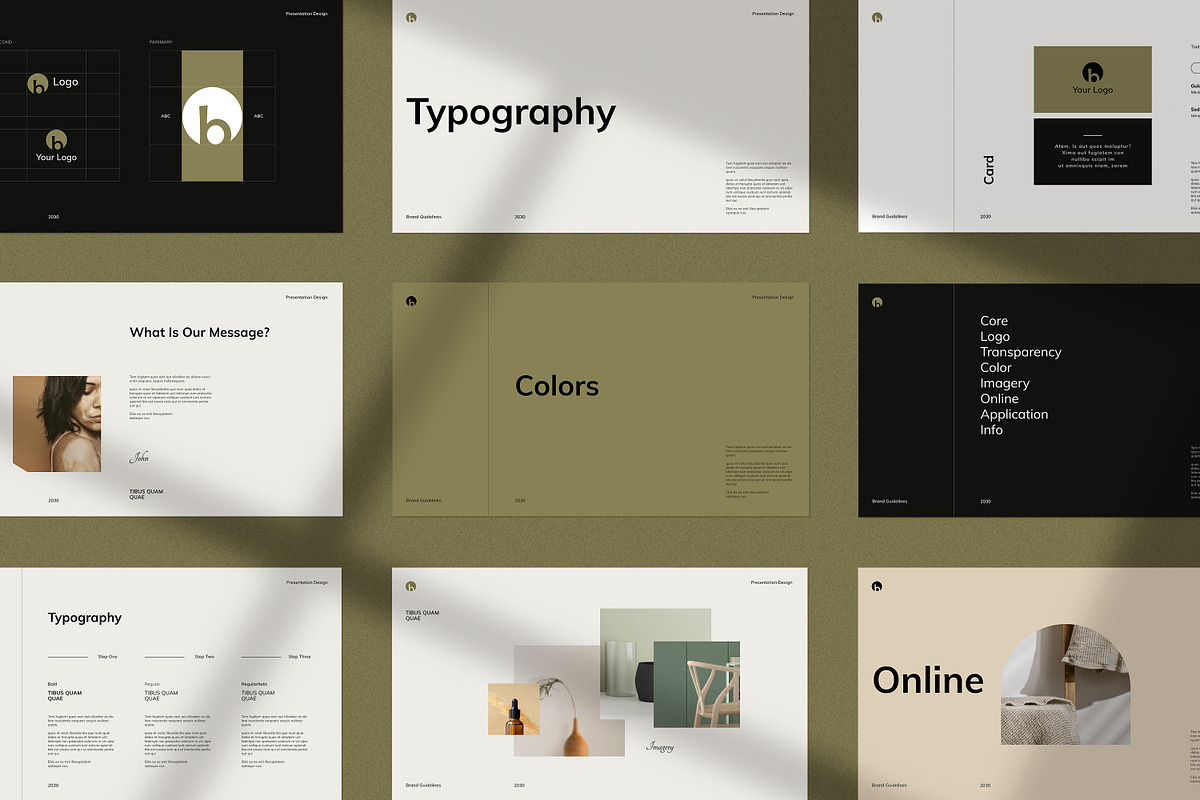Click the olive 'b' icon beside the 'Logo' text
This screenshot has width=1200, height=800.
tap(38, 83)
